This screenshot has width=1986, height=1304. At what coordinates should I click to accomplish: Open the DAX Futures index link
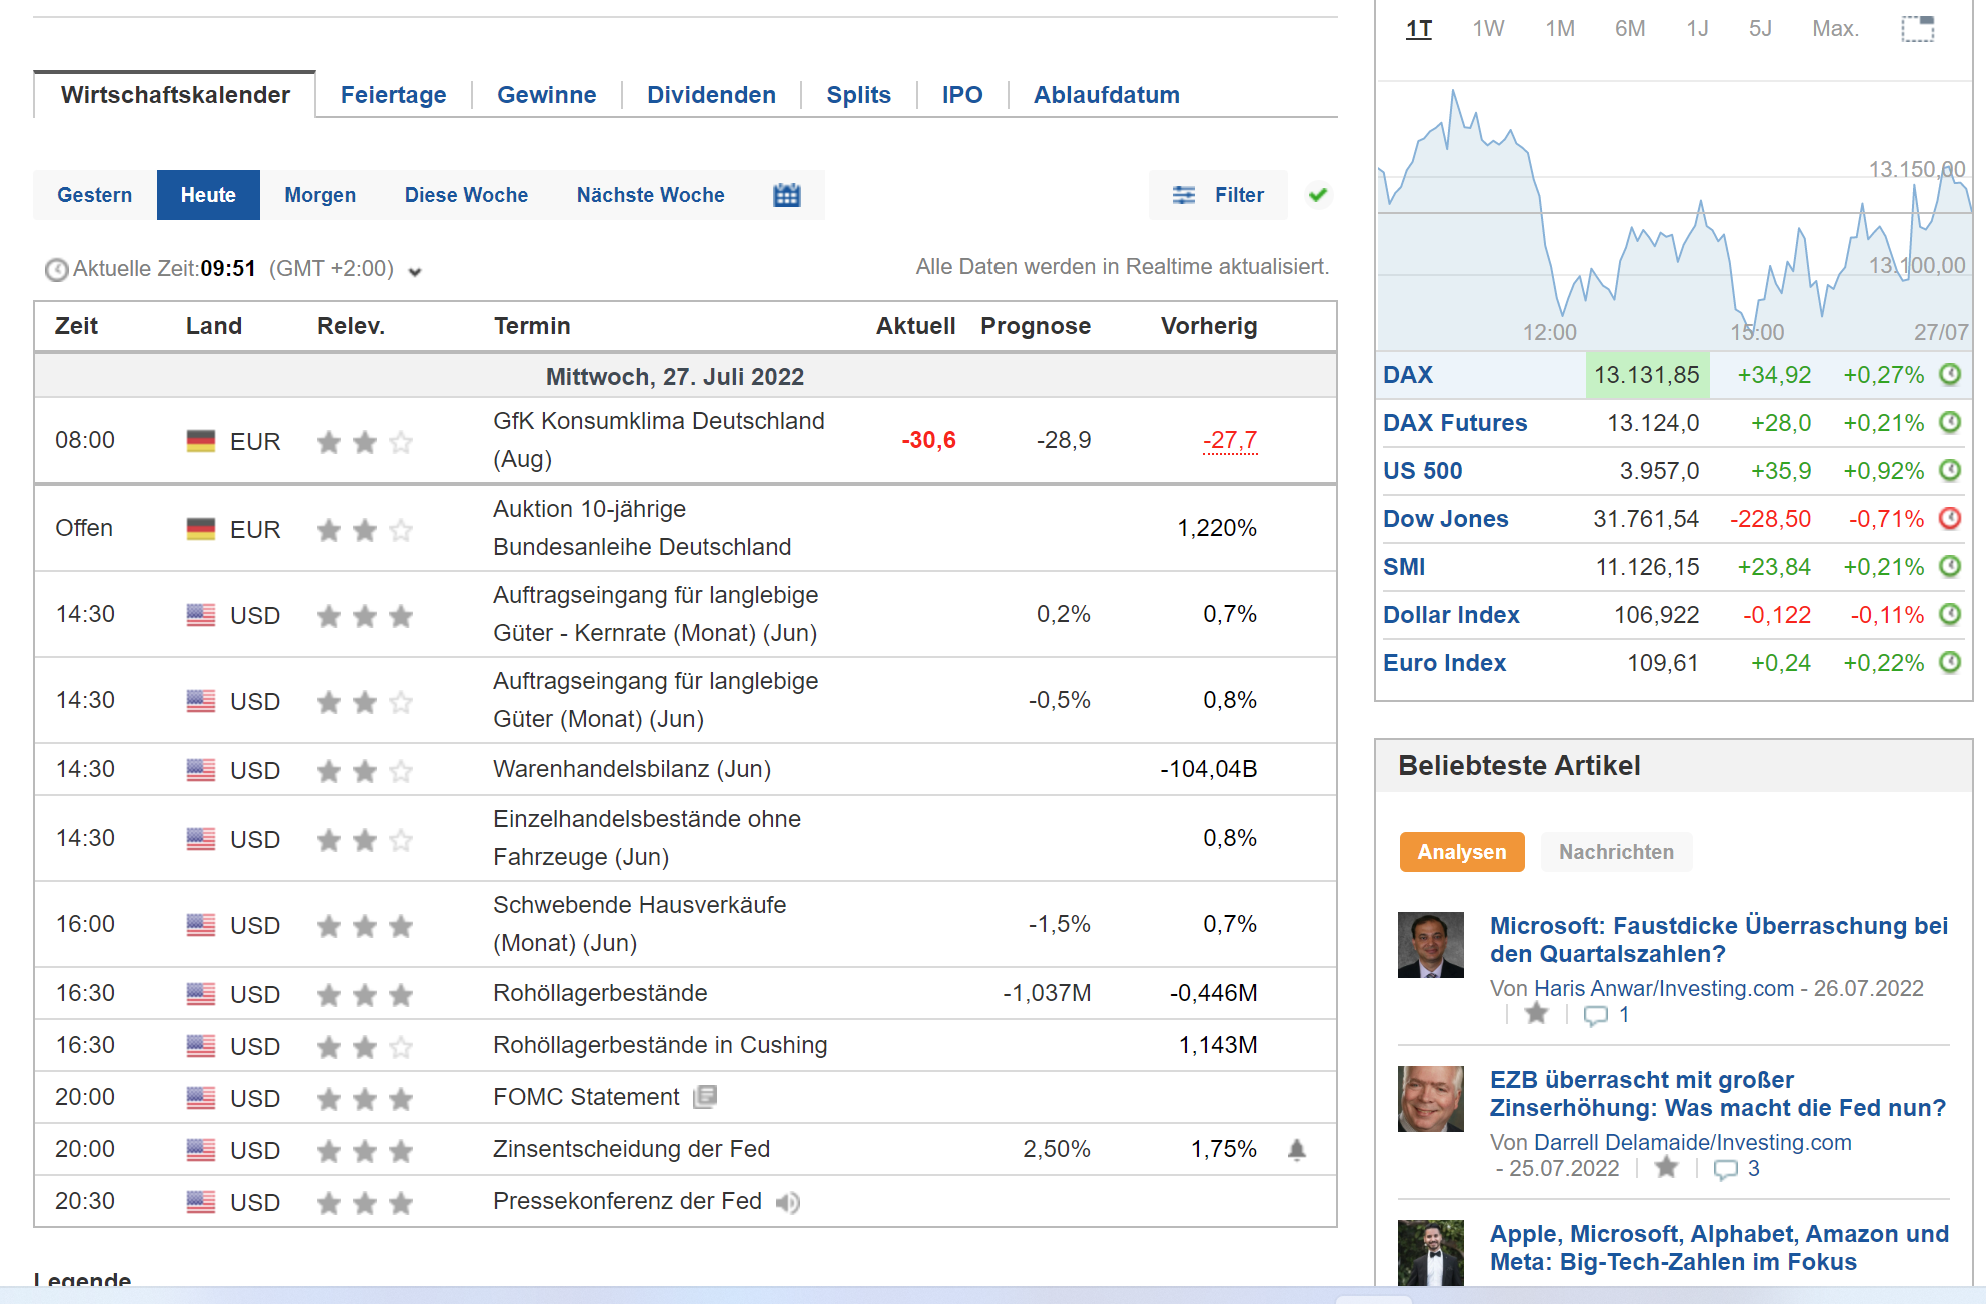click(x=1455, y=423)
